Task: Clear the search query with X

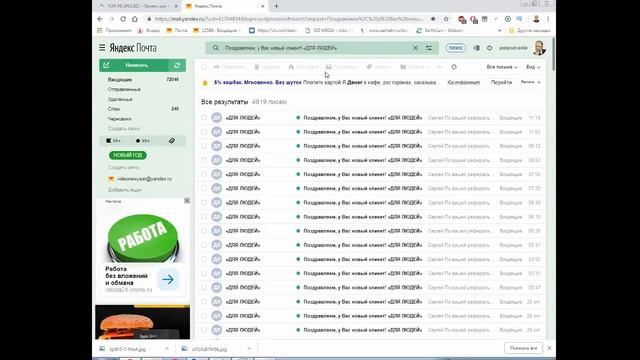Action: [415, 48]
